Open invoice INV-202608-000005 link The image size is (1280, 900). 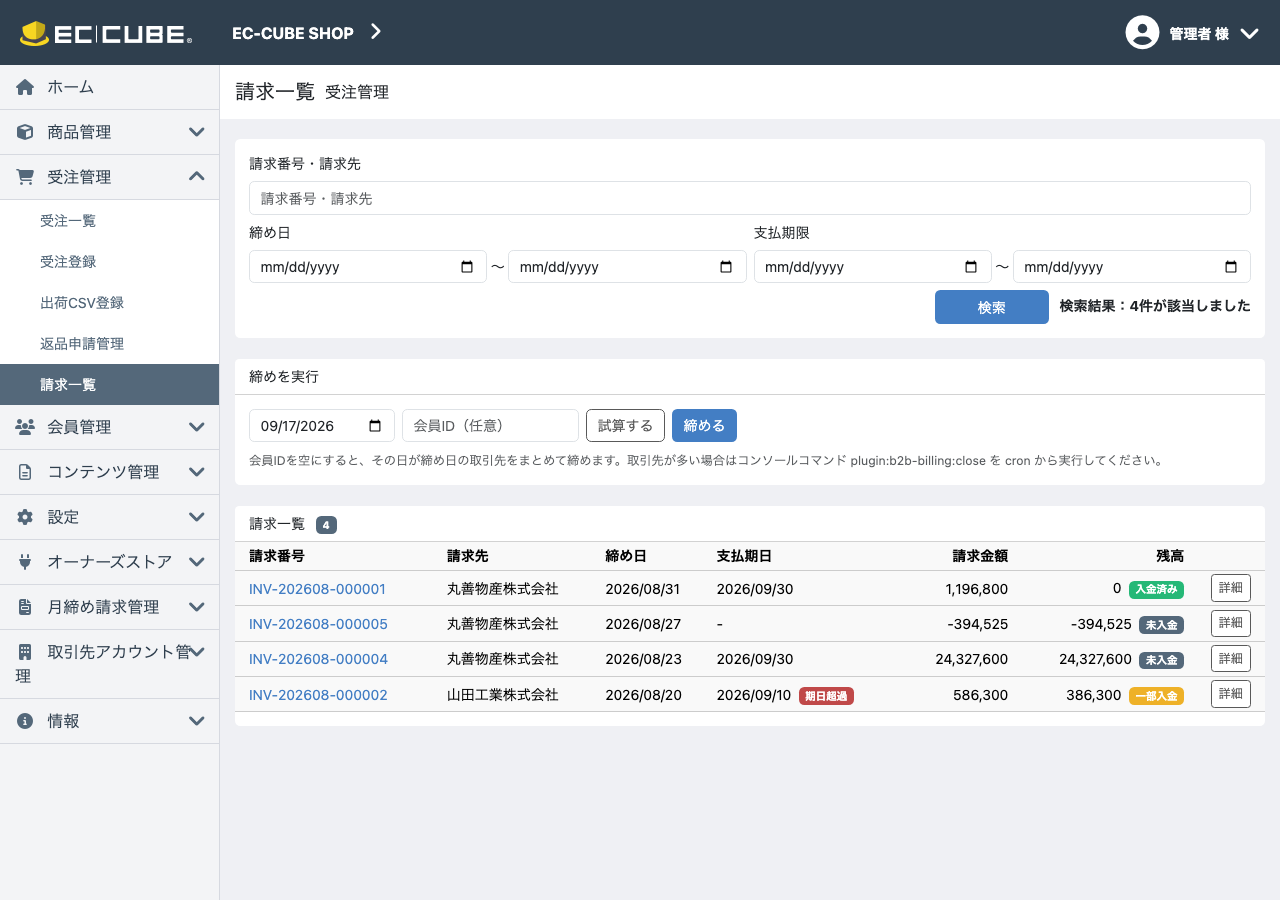tap(318, 624)
